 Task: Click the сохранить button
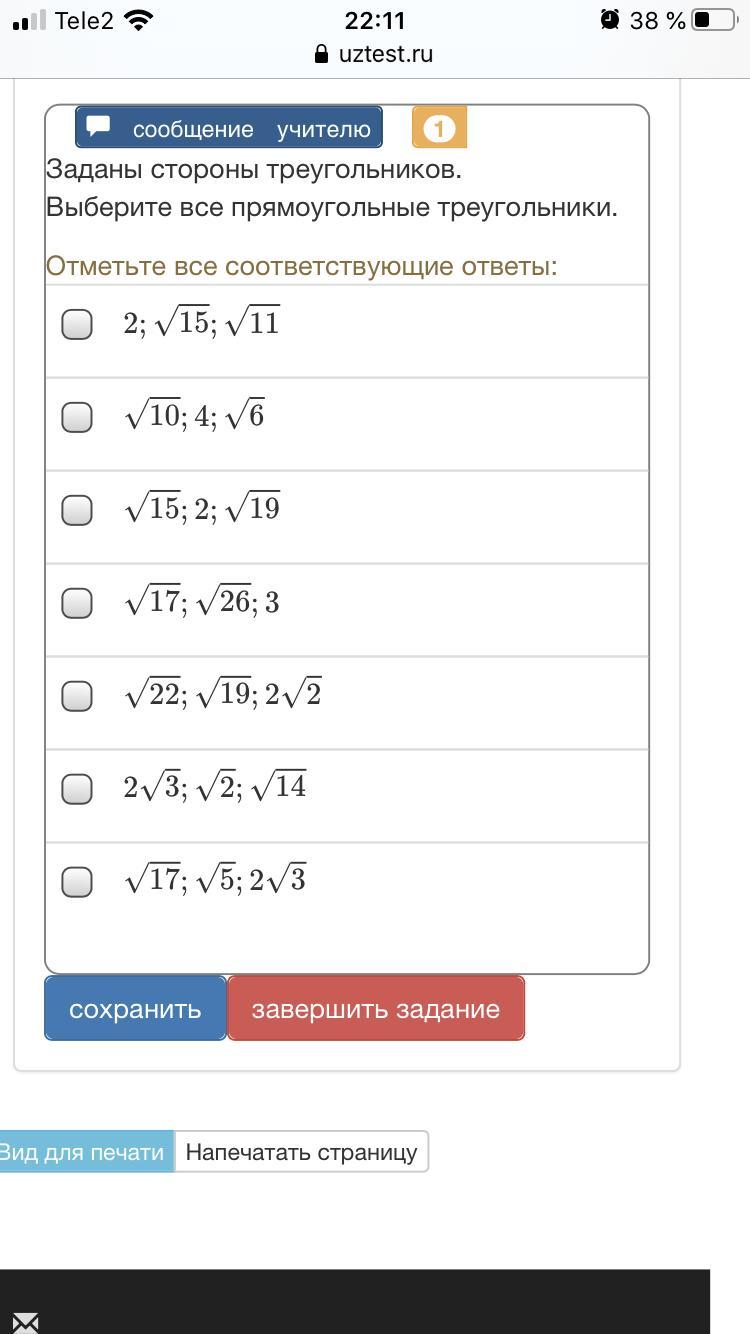(136, 1008)
